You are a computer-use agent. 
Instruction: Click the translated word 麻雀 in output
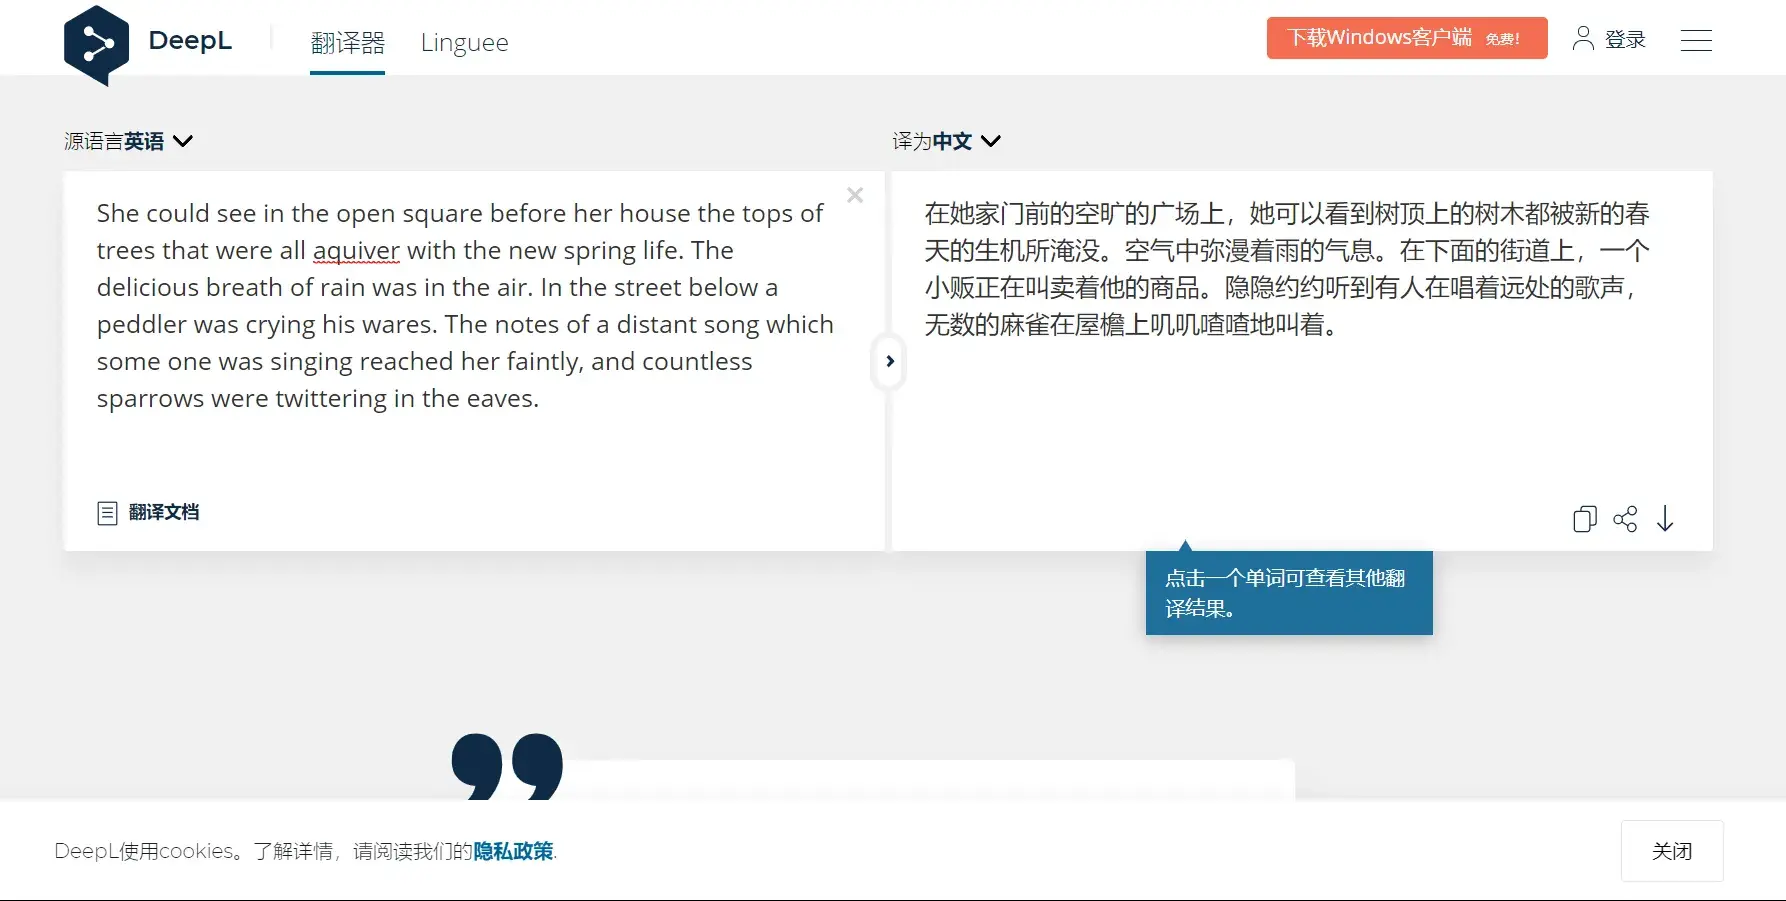[x=1024, y=325]
